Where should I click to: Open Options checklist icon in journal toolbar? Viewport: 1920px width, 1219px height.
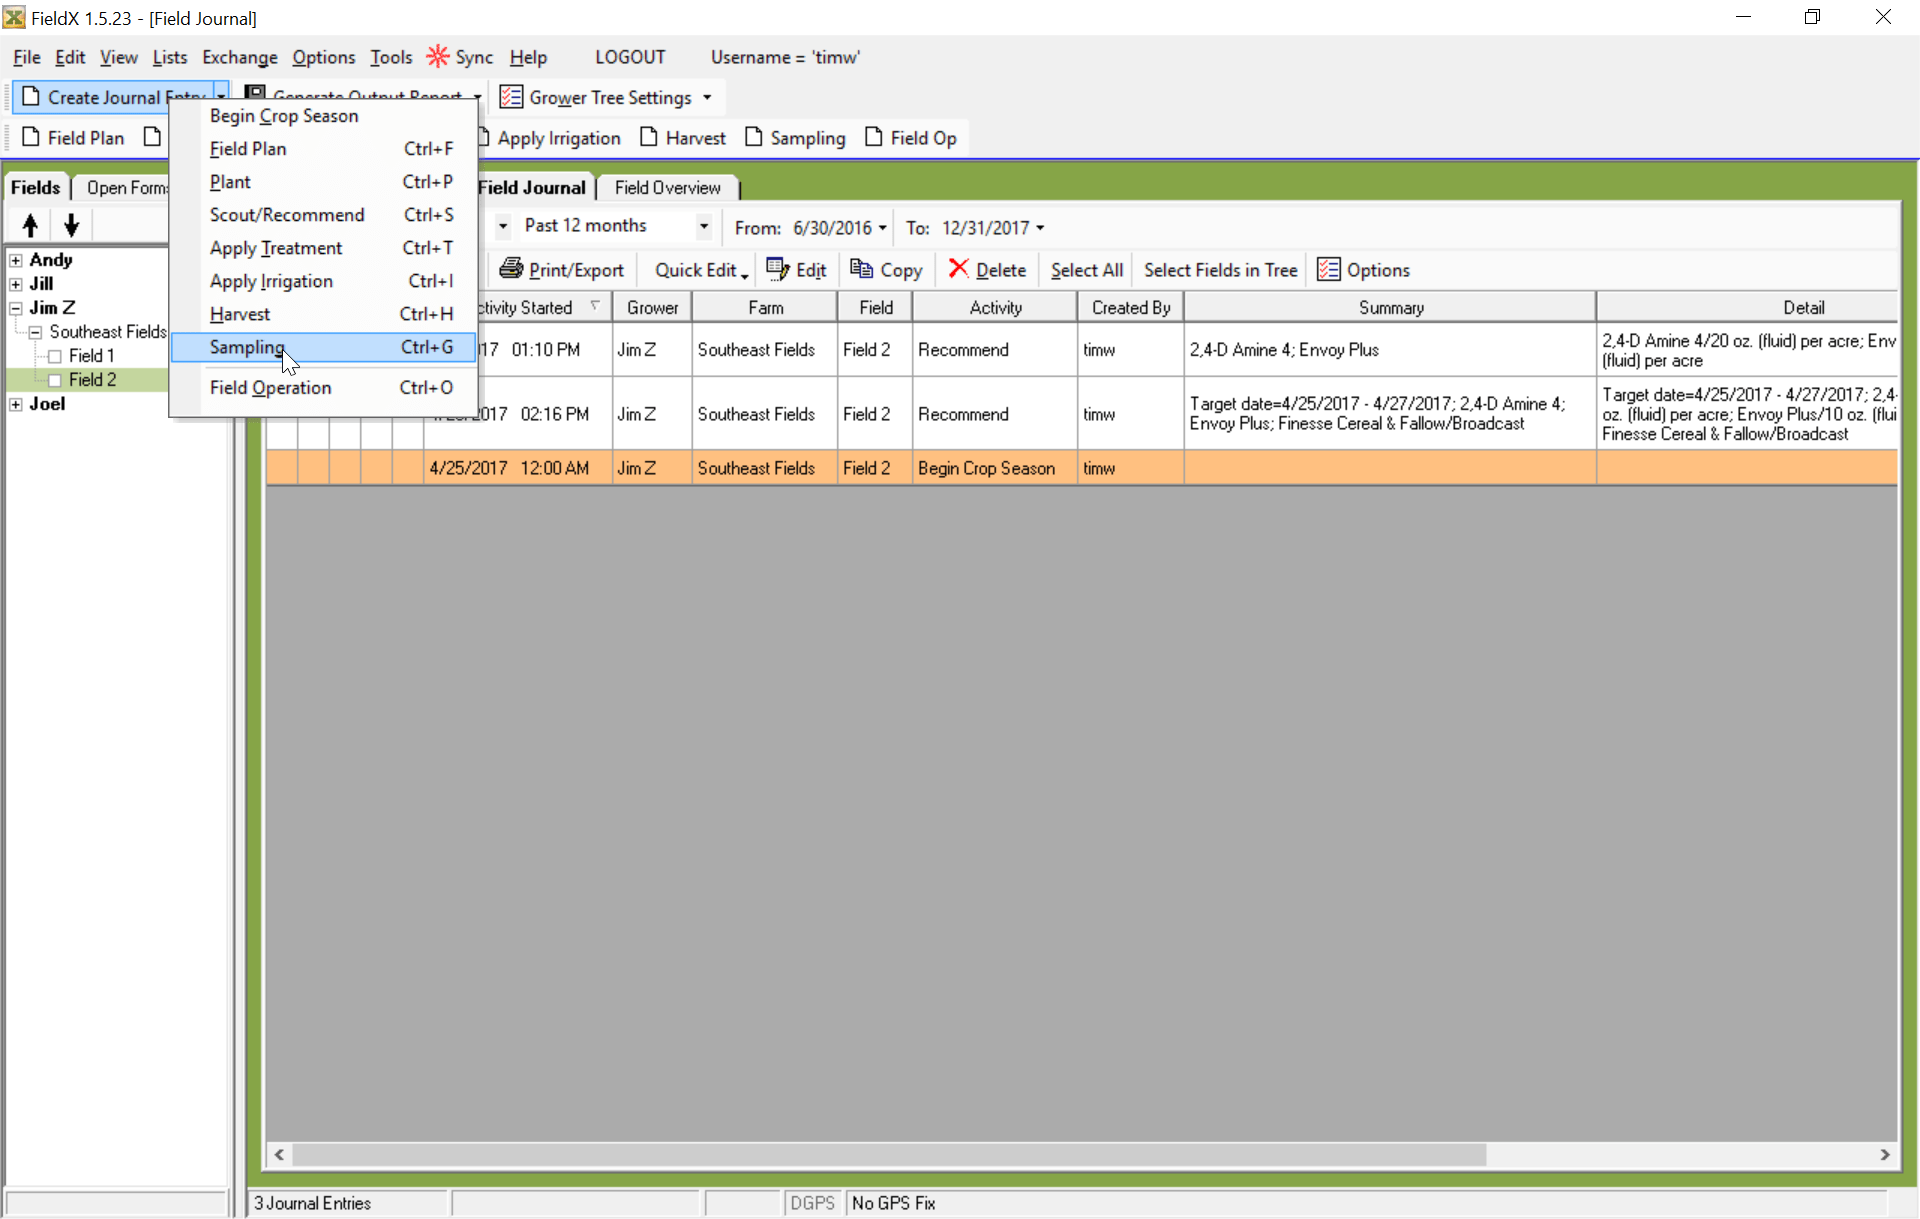(x=1328, y=269)
